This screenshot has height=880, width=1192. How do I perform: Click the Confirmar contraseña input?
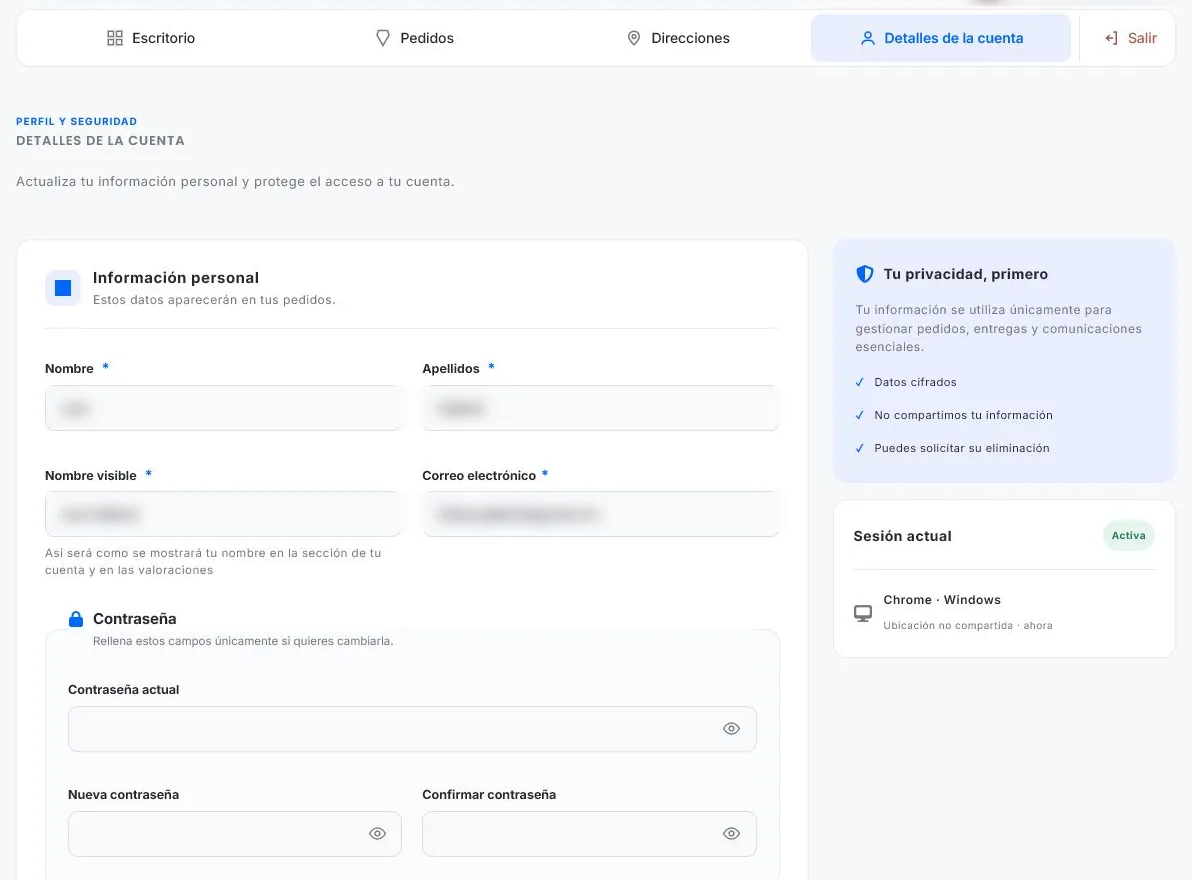(589, 834)
